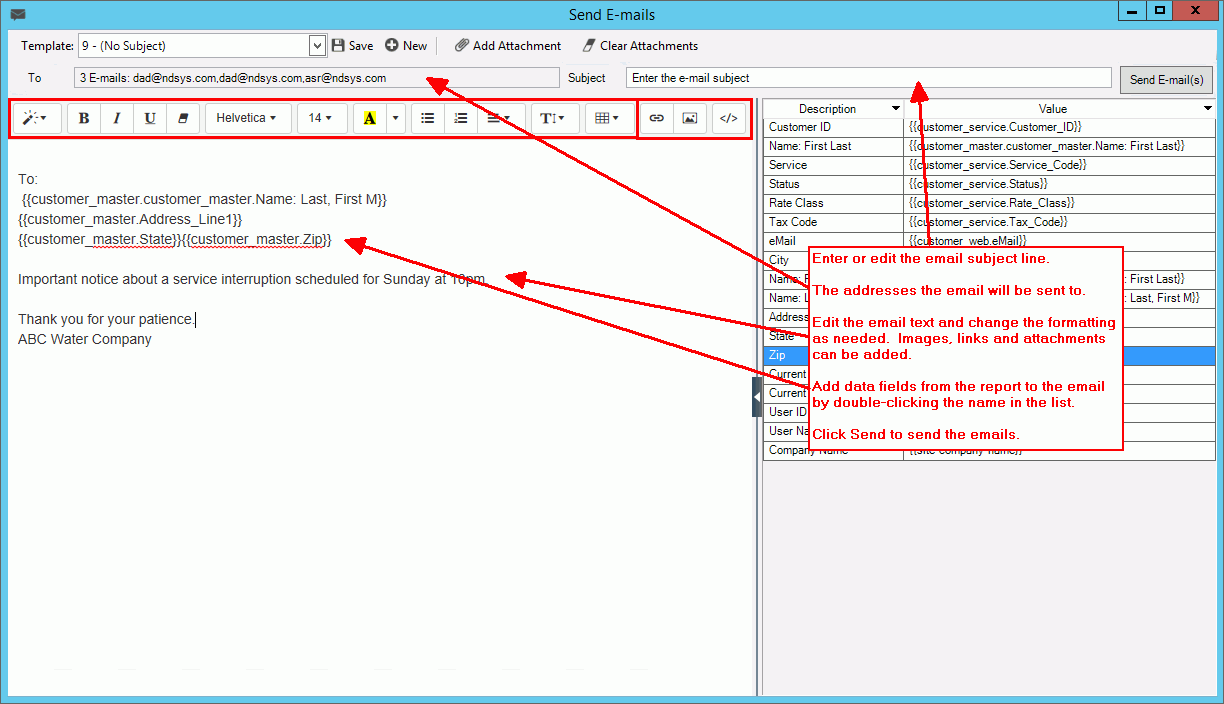1224x704 pixels.
Task: Insert a numbered ordered list
Action: (x=461, y=118)
